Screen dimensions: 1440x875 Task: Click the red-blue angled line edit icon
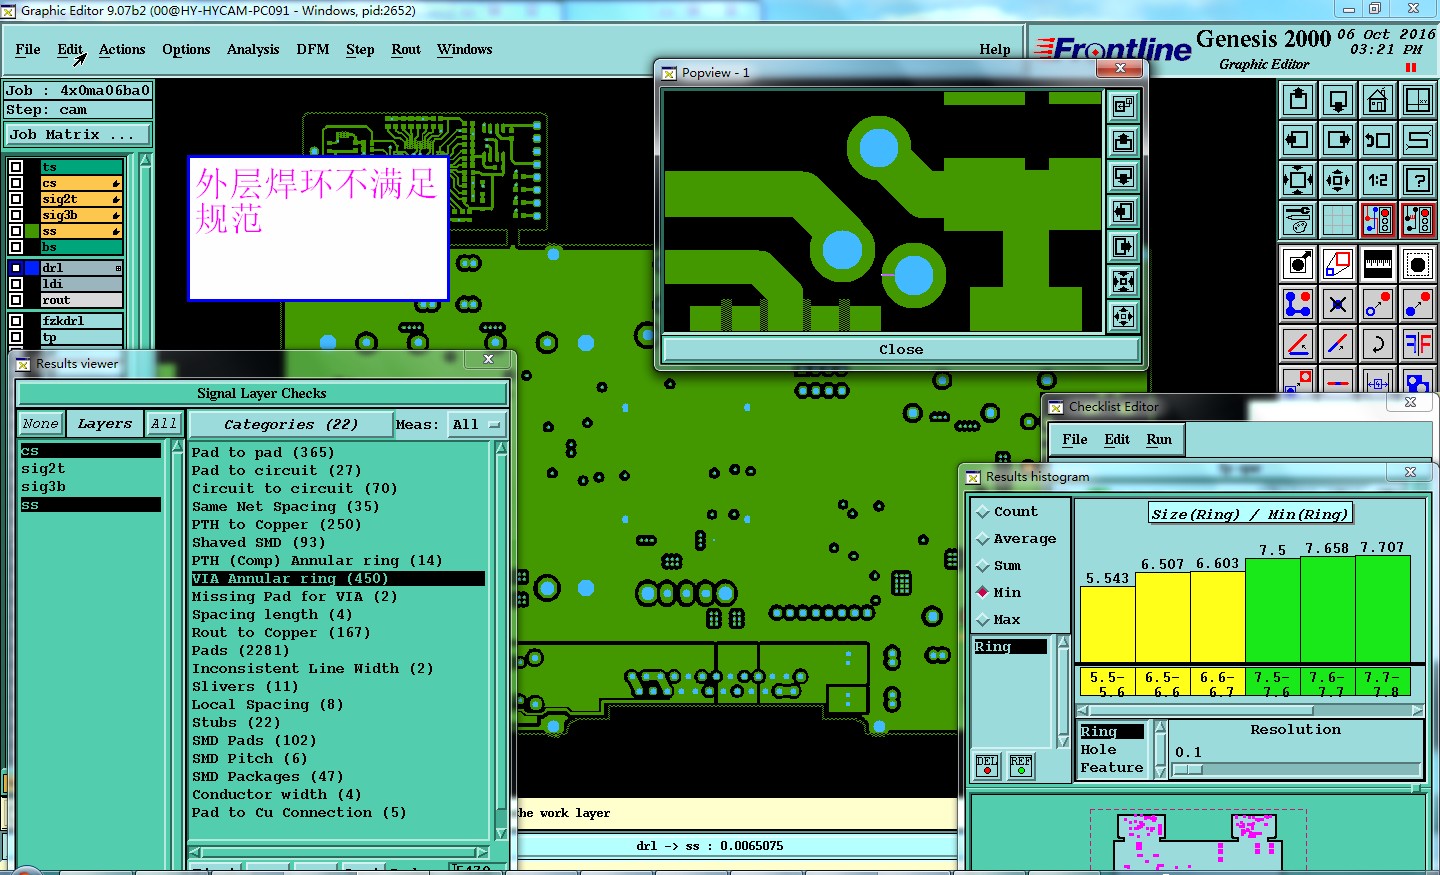(1298, 344)
